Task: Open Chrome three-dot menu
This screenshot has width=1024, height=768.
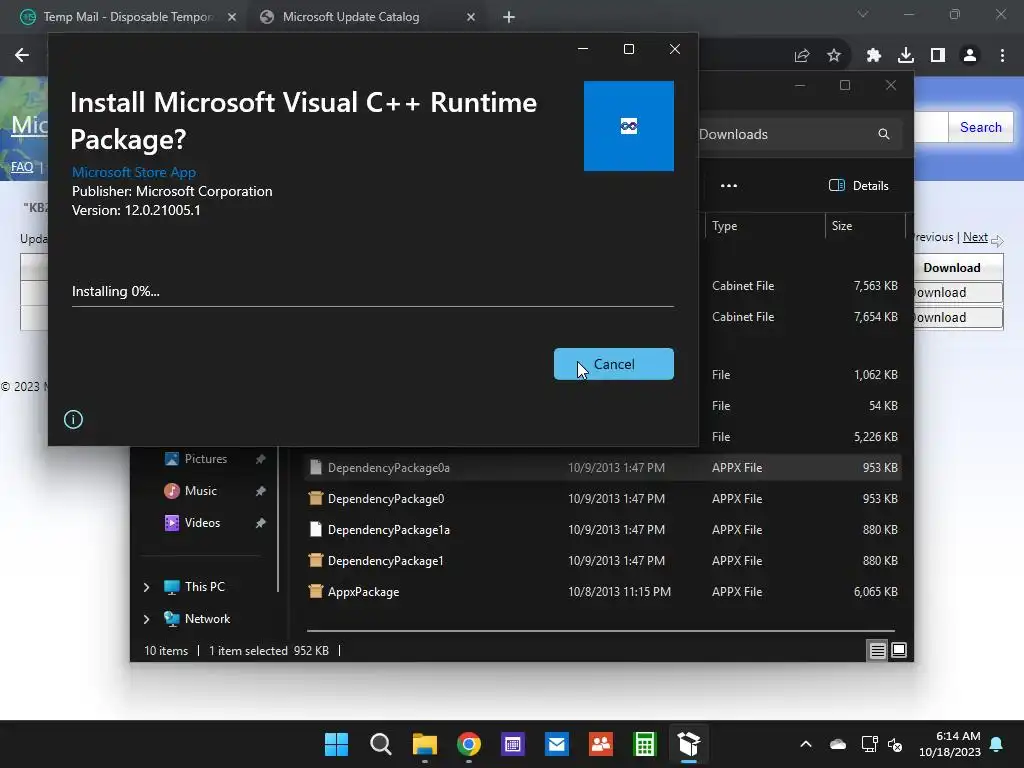Action: 1002,56
